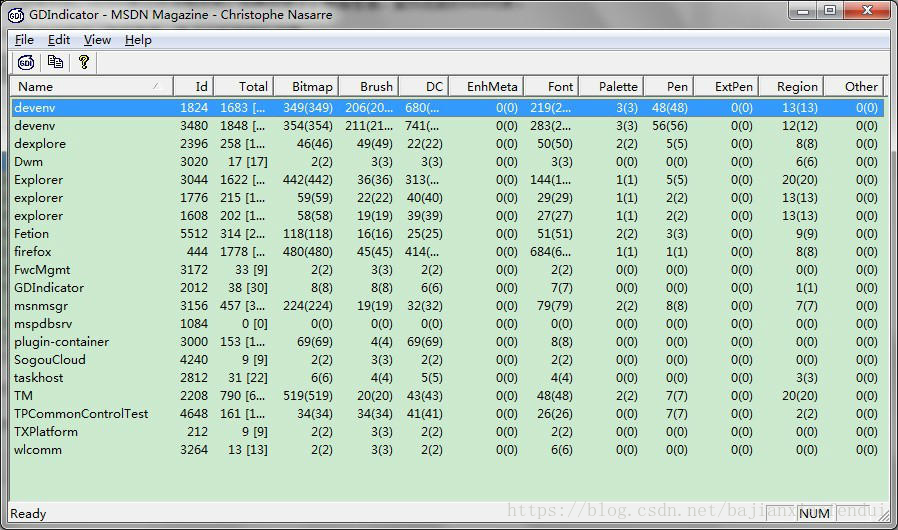Viewport: 898px width, 530px height.
Task: Select the plugin-container process row
Action: point(447,342)
